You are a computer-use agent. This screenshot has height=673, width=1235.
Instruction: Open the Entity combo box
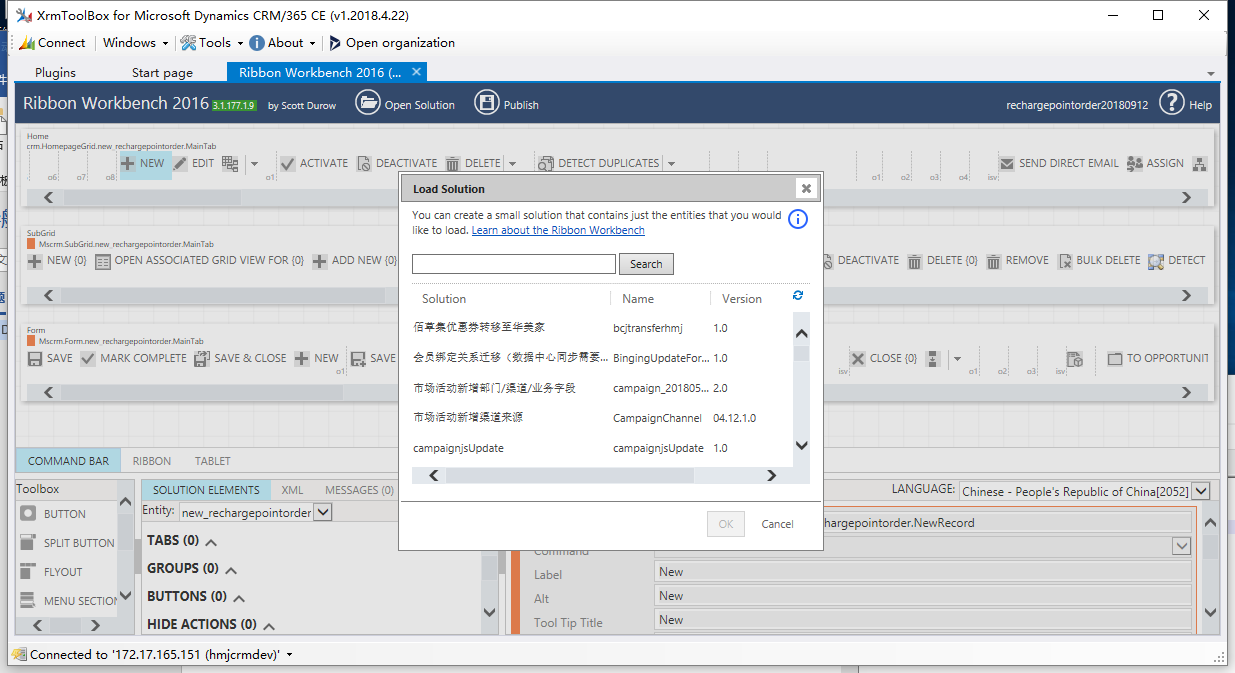(x=323, y=512)
